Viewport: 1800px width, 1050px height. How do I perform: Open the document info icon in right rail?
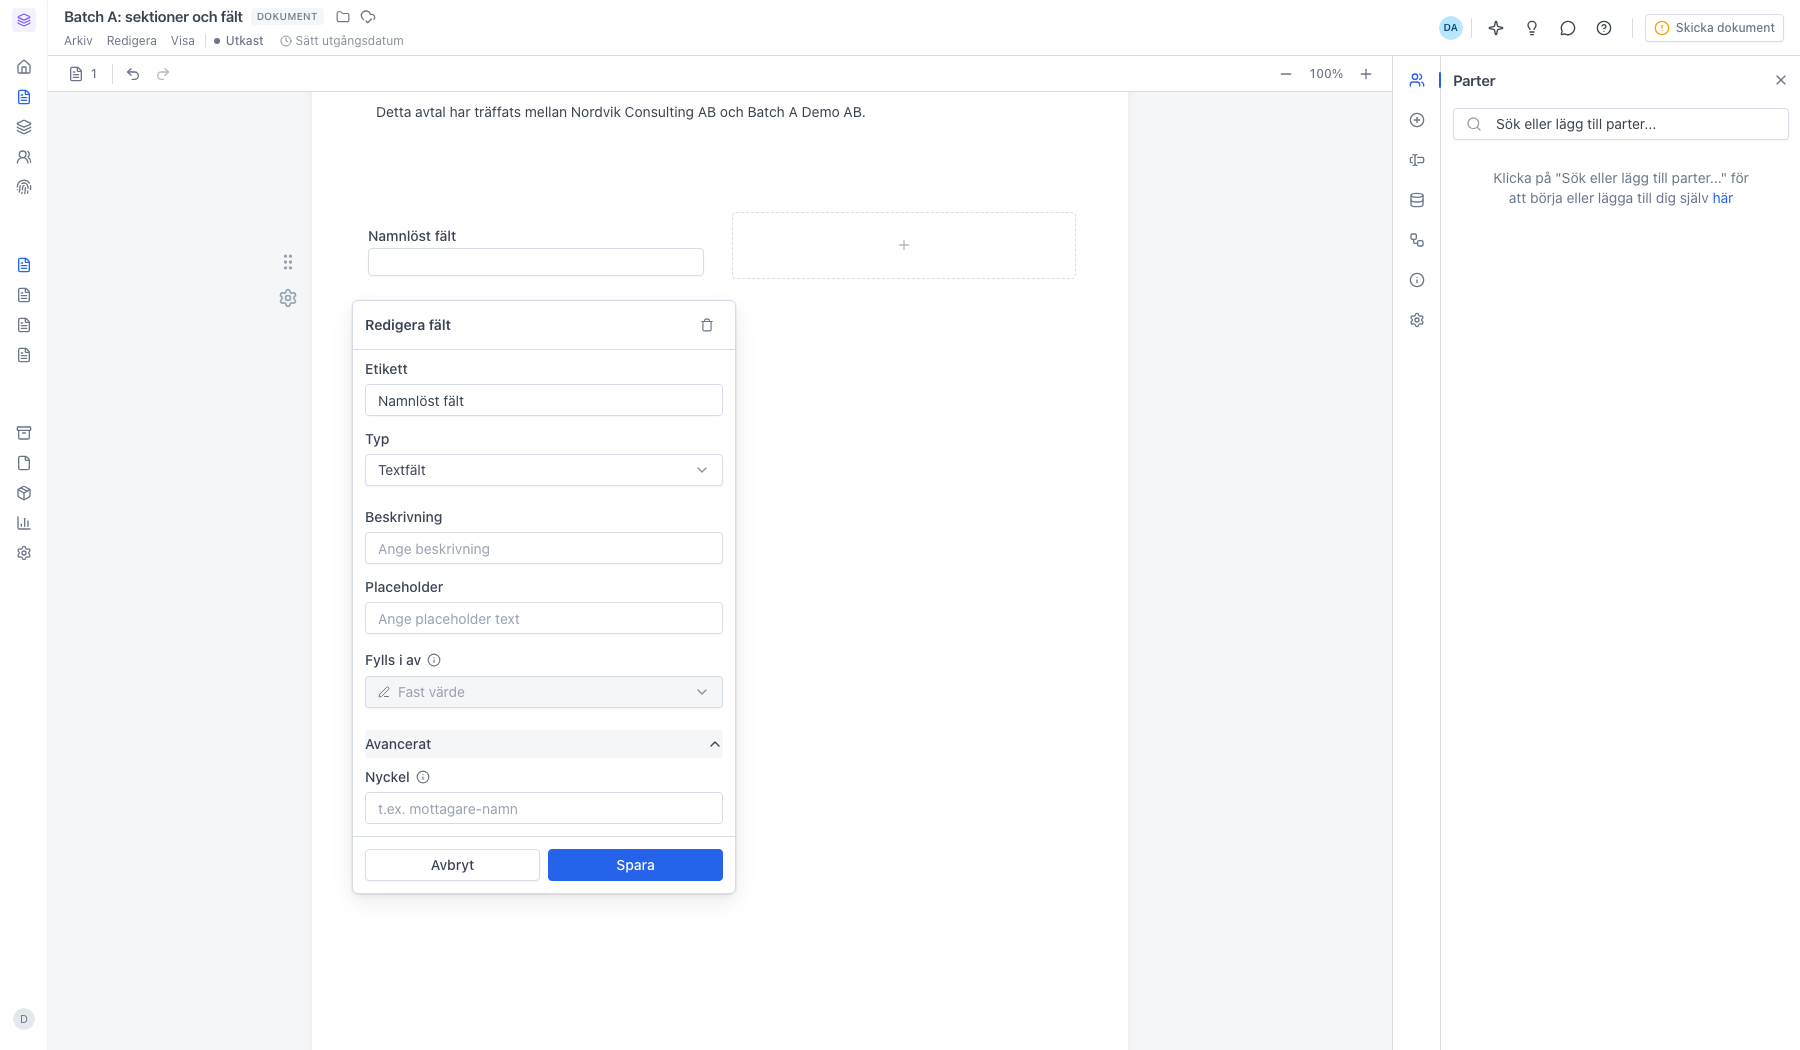[1417, 280]
